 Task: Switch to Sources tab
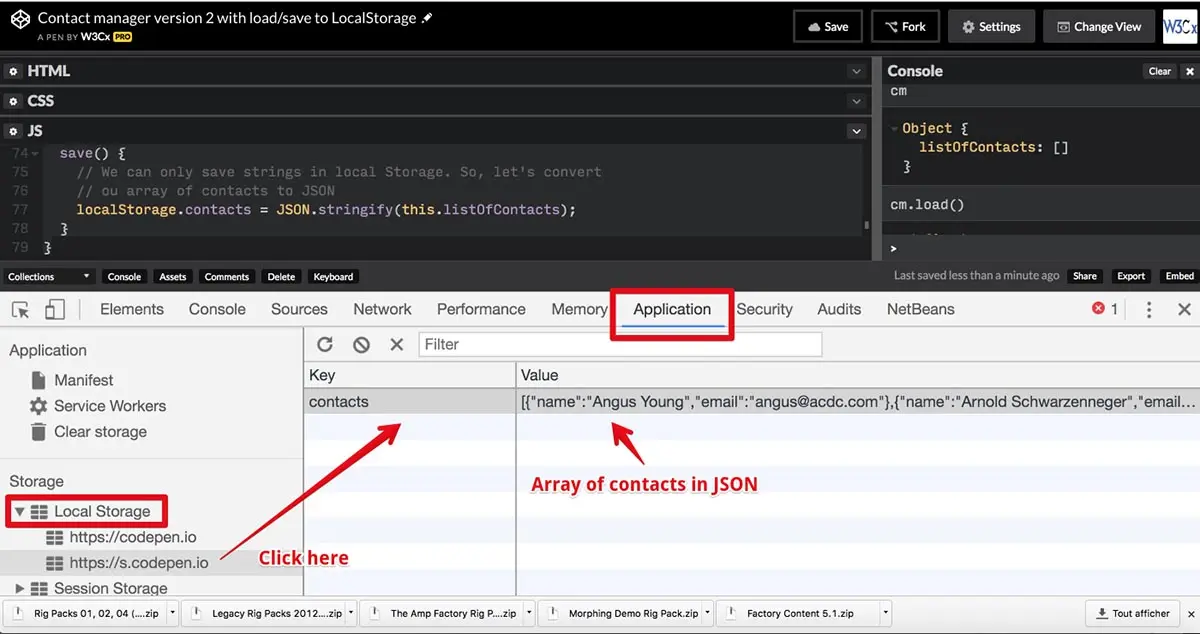pyautogui.click(x=299, y=310)
